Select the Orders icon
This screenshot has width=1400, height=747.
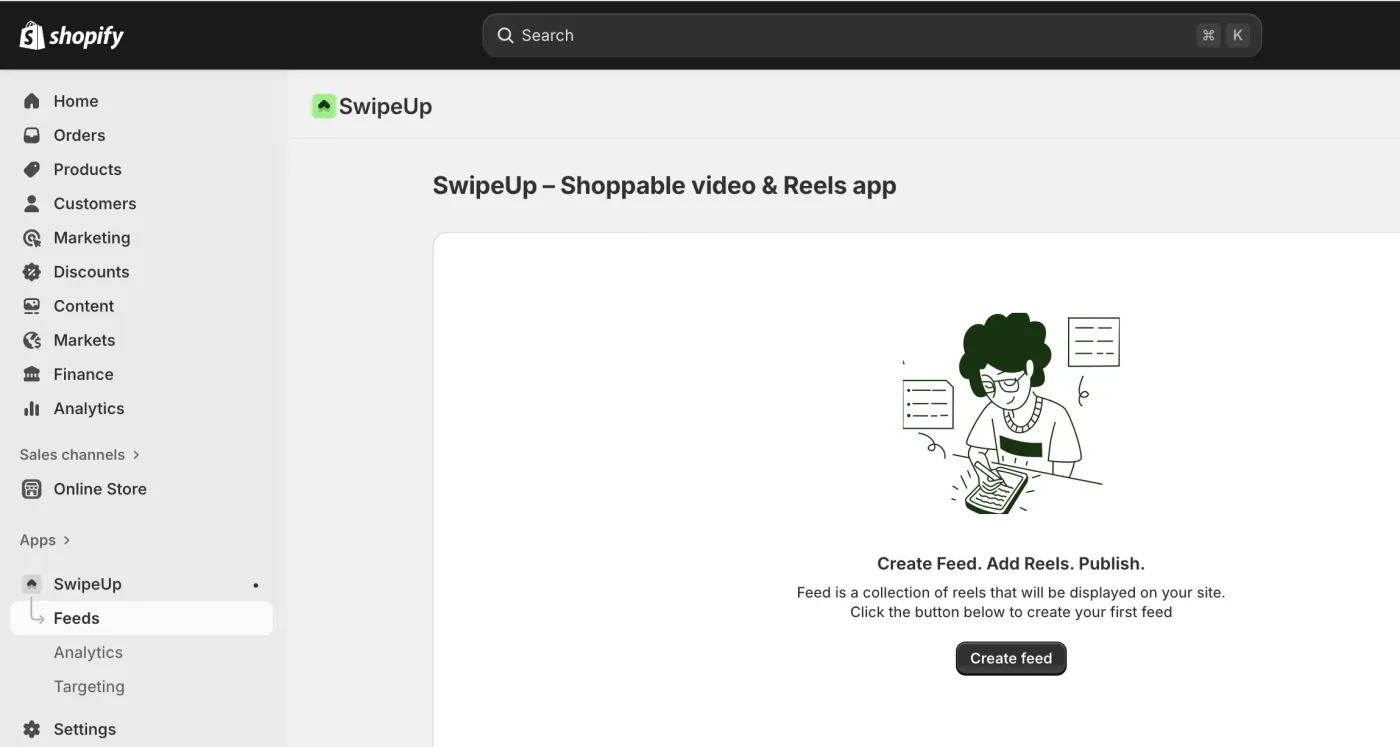pos(31,135)
